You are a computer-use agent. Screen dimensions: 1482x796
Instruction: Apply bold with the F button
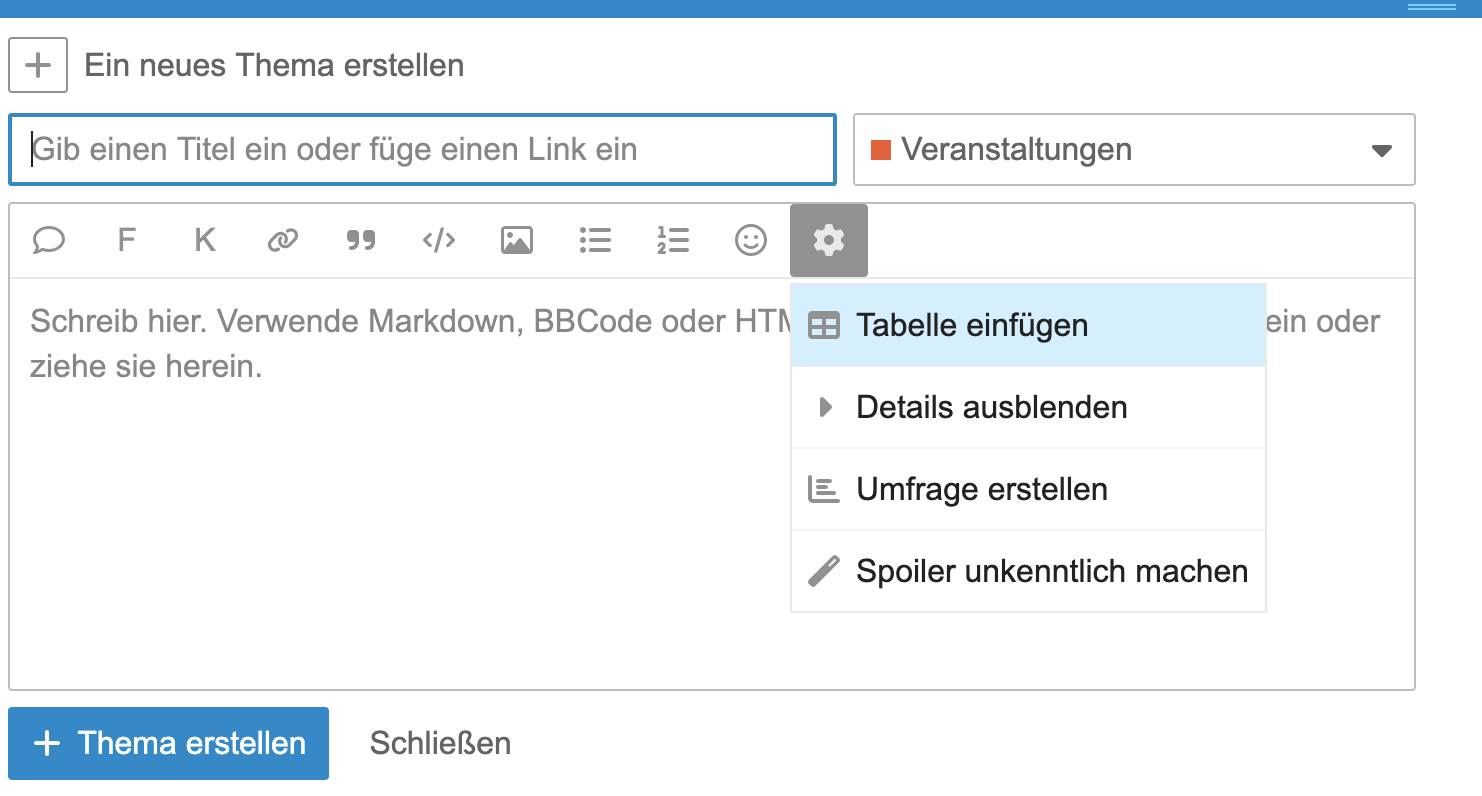(126, 241)
